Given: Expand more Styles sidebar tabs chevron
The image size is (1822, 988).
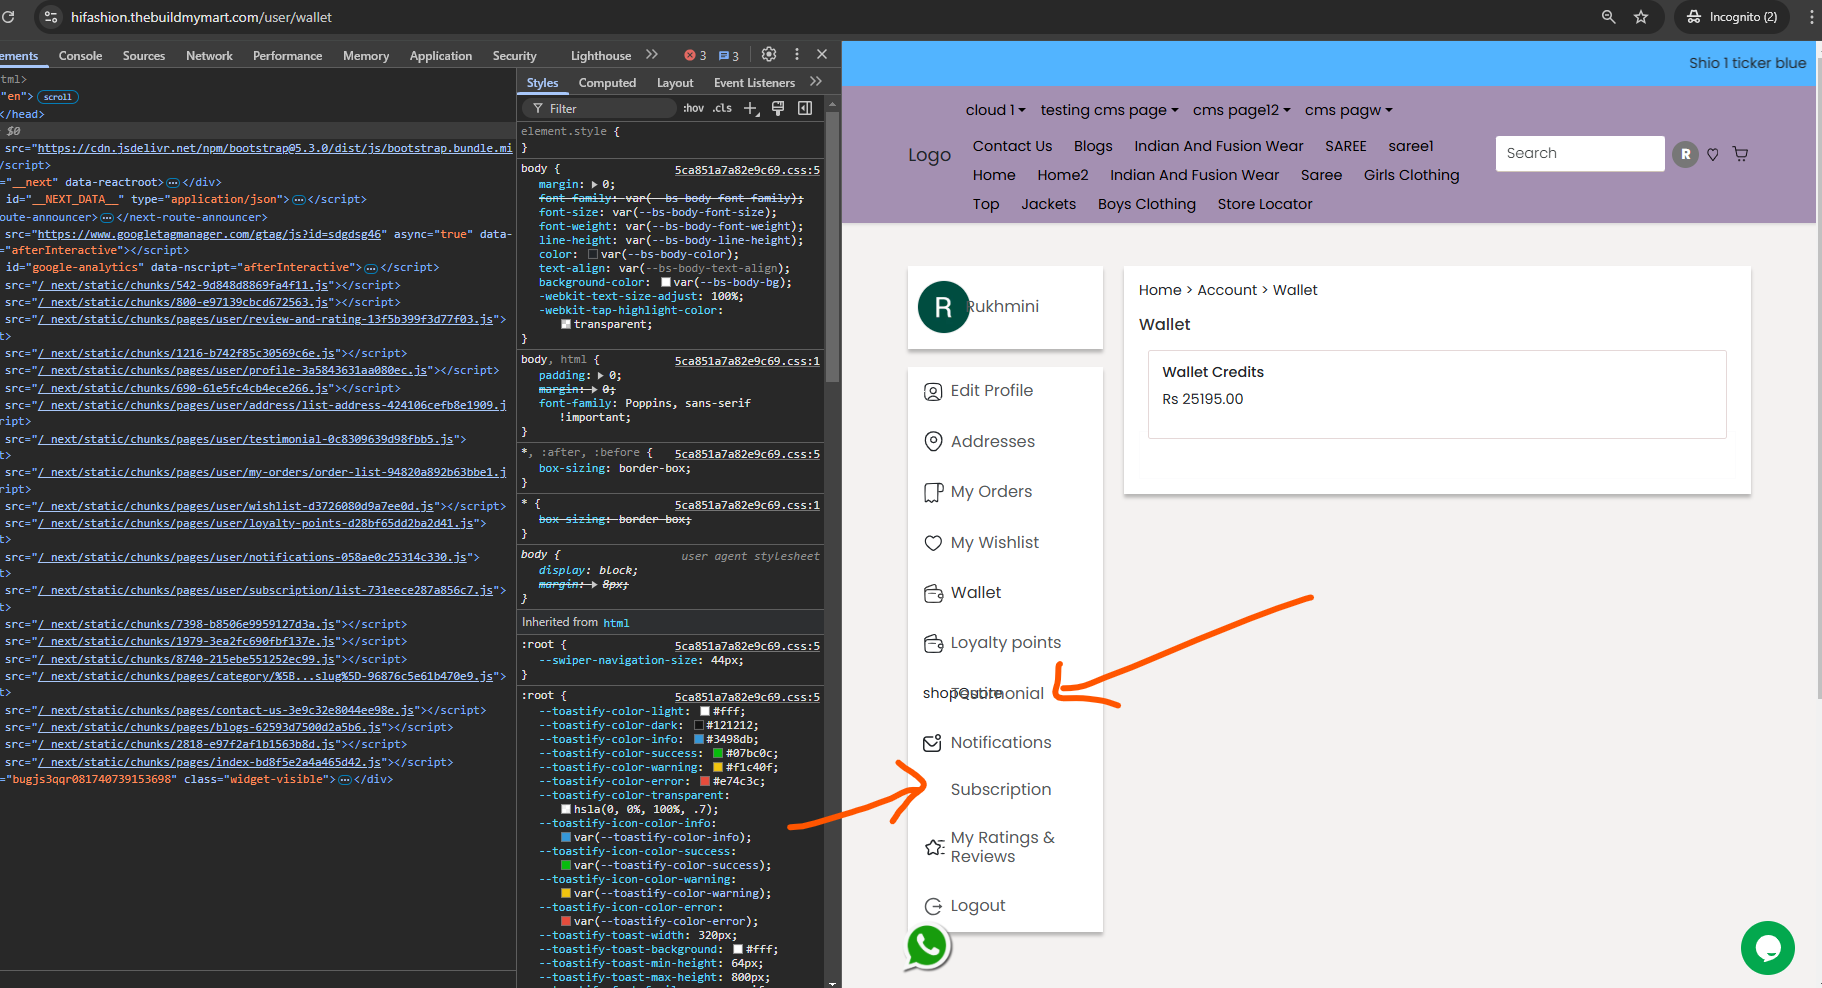Looking at the screenshot, I should 816,82.
